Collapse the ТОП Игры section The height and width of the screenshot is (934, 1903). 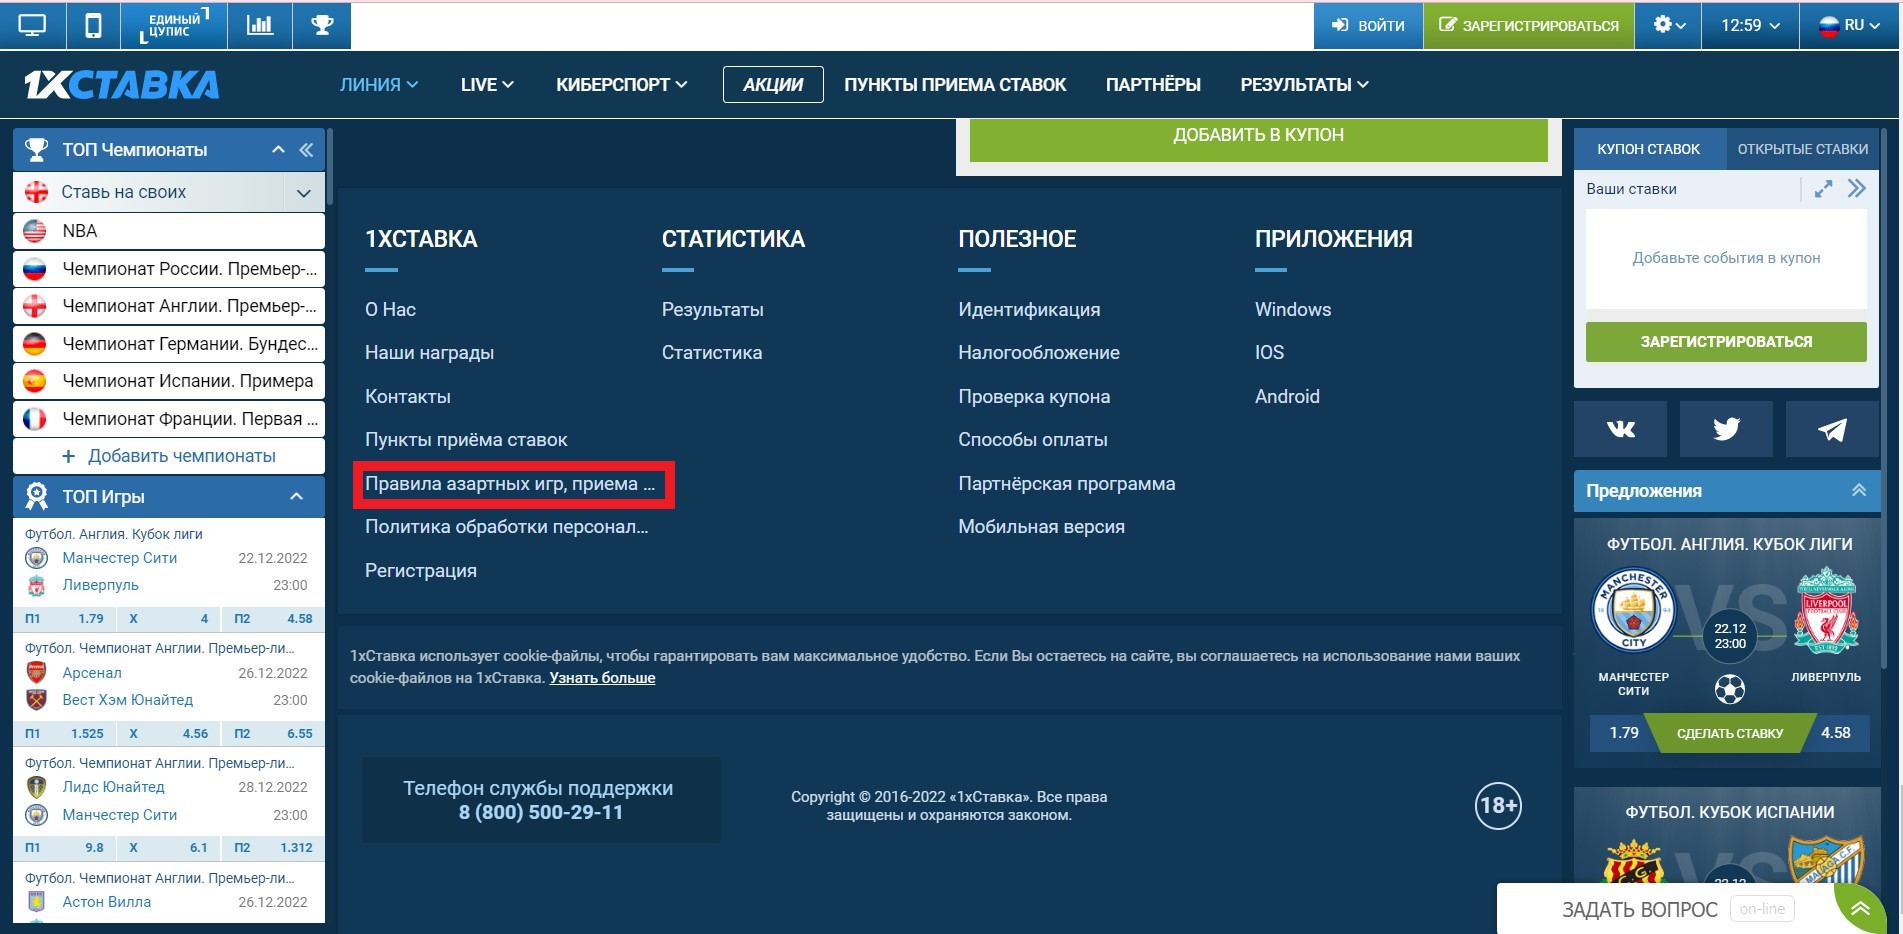[x=296, y=497]
